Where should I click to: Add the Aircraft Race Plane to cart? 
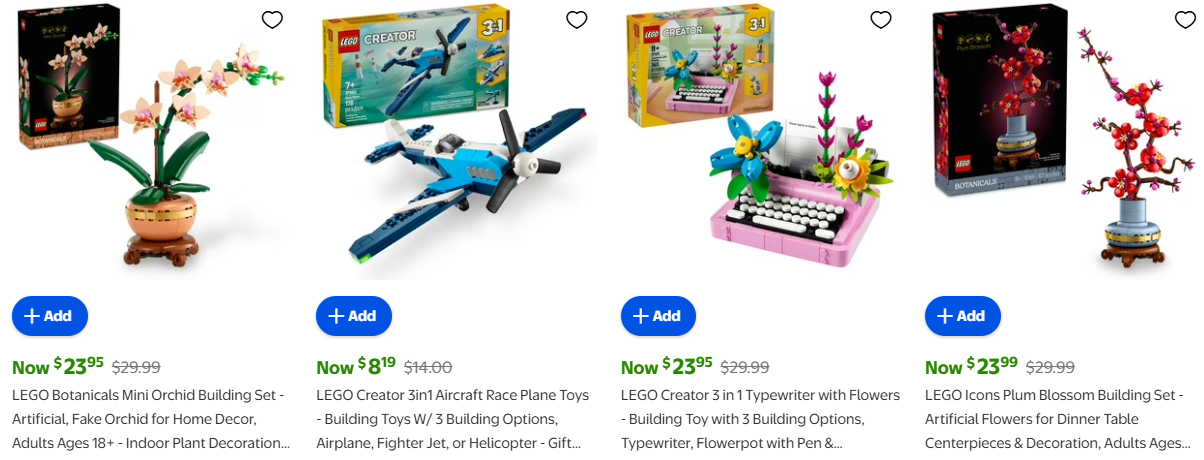coord(354,316)
